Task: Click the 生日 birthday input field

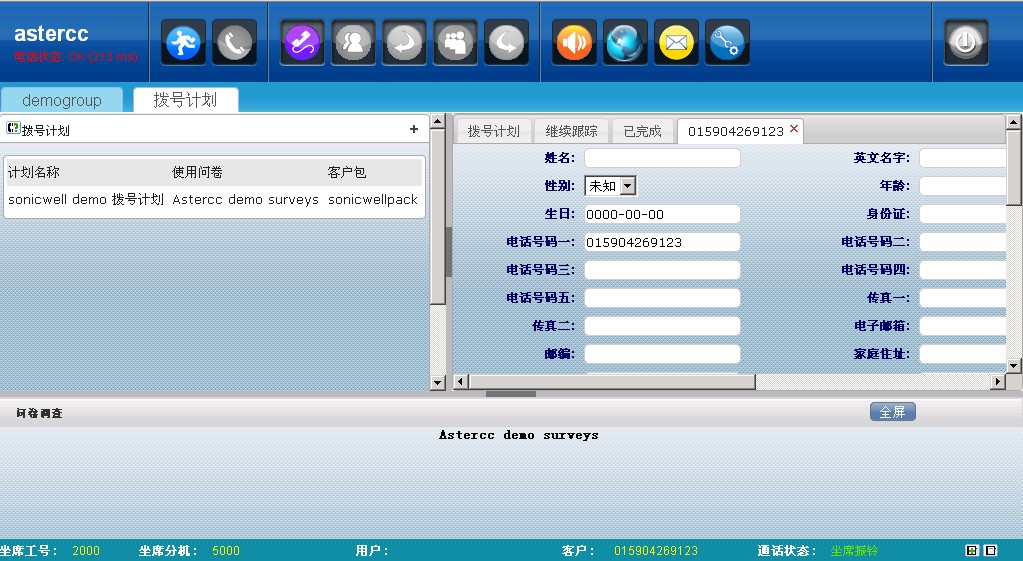Action: coord(662,214)
